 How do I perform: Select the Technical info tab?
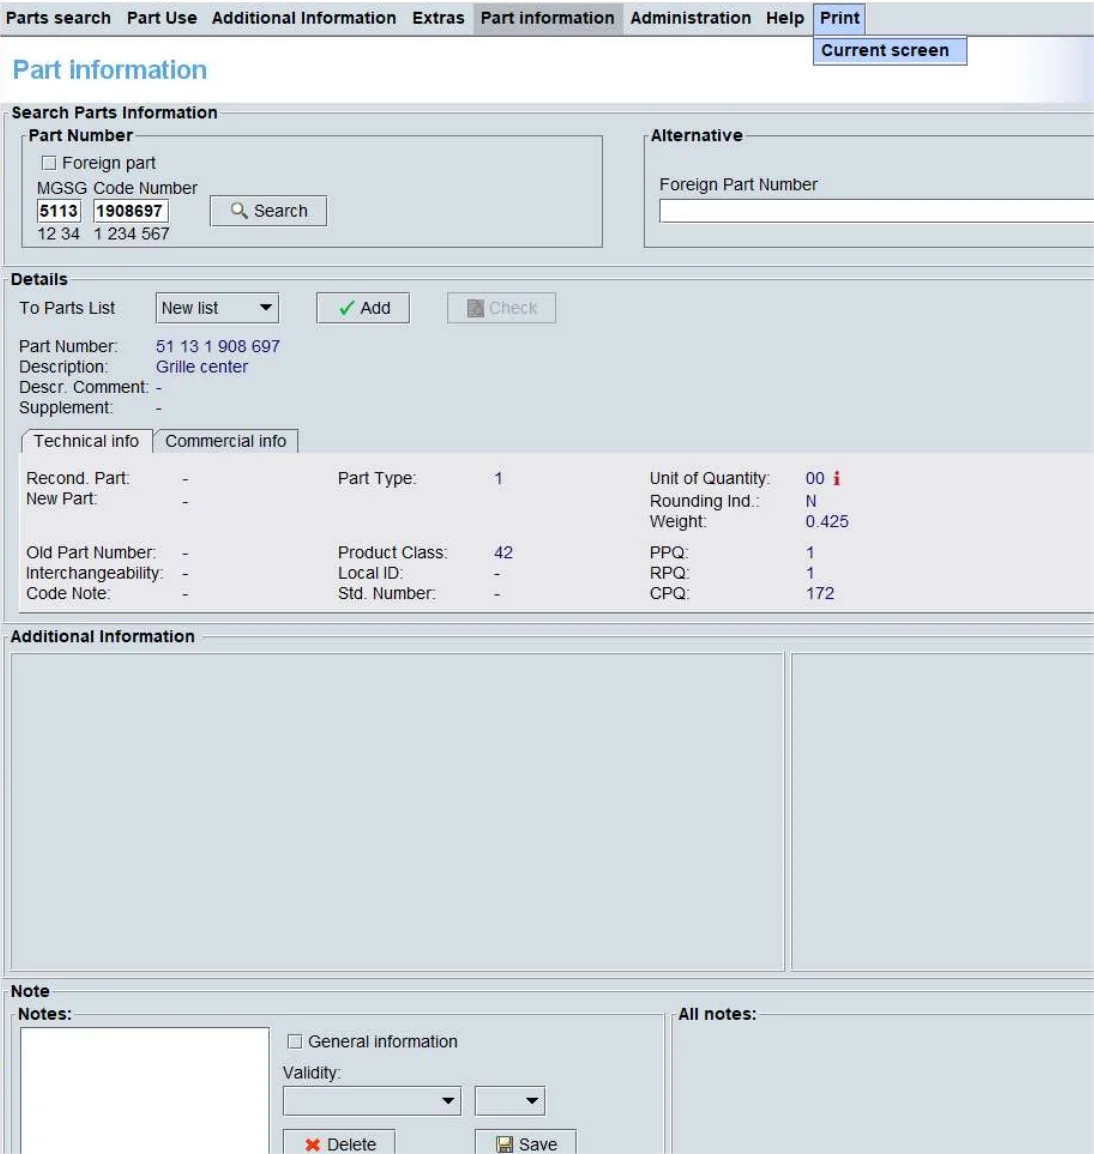(86, 441)
